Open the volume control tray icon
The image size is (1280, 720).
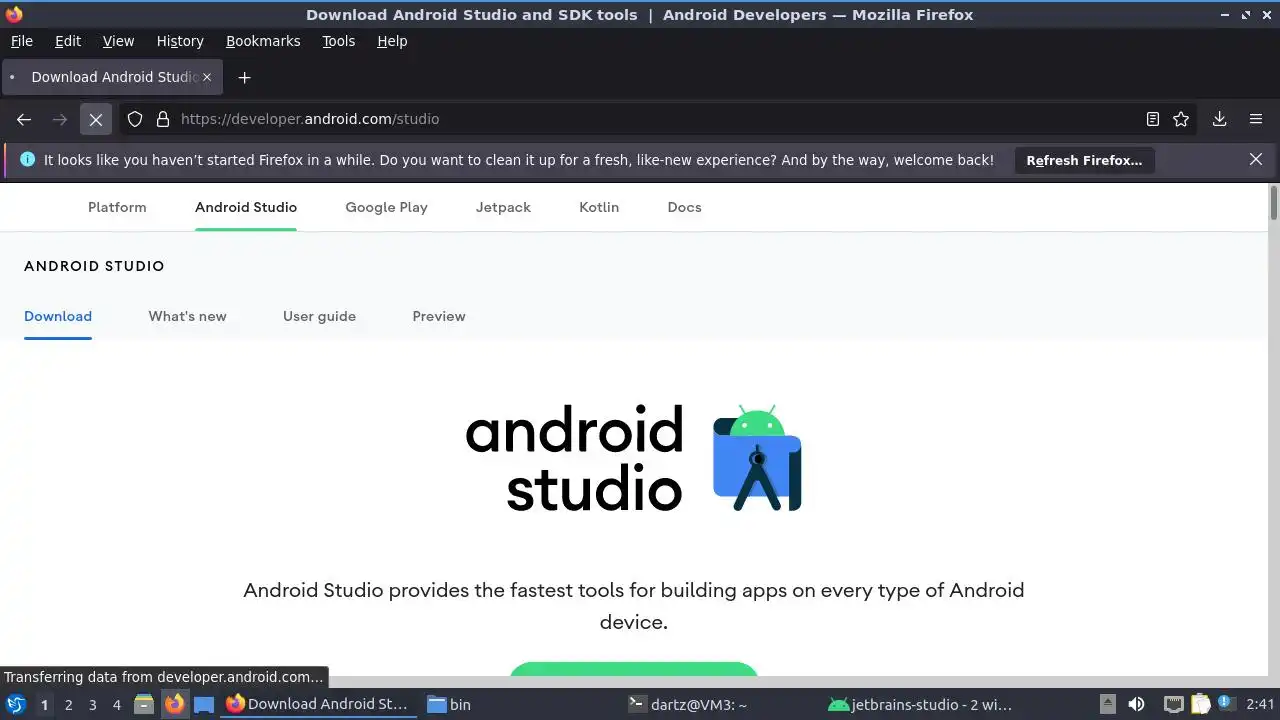(x=1136, y=704)
